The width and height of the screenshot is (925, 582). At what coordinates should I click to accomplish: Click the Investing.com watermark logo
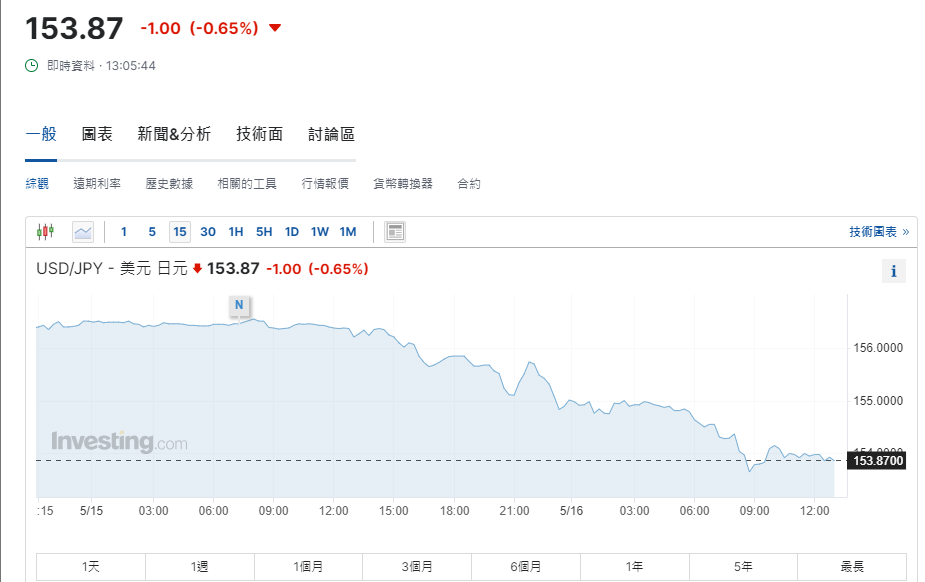point(119,441)
